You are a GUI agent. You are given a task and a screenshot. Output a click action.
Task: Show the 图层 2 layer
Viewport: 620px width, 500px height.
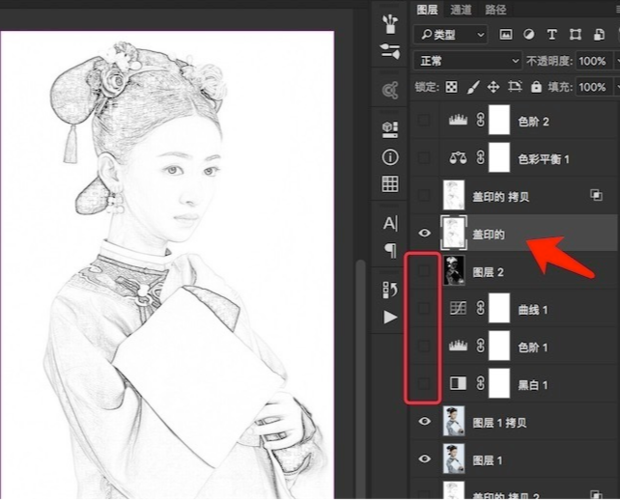click(424, 271)
